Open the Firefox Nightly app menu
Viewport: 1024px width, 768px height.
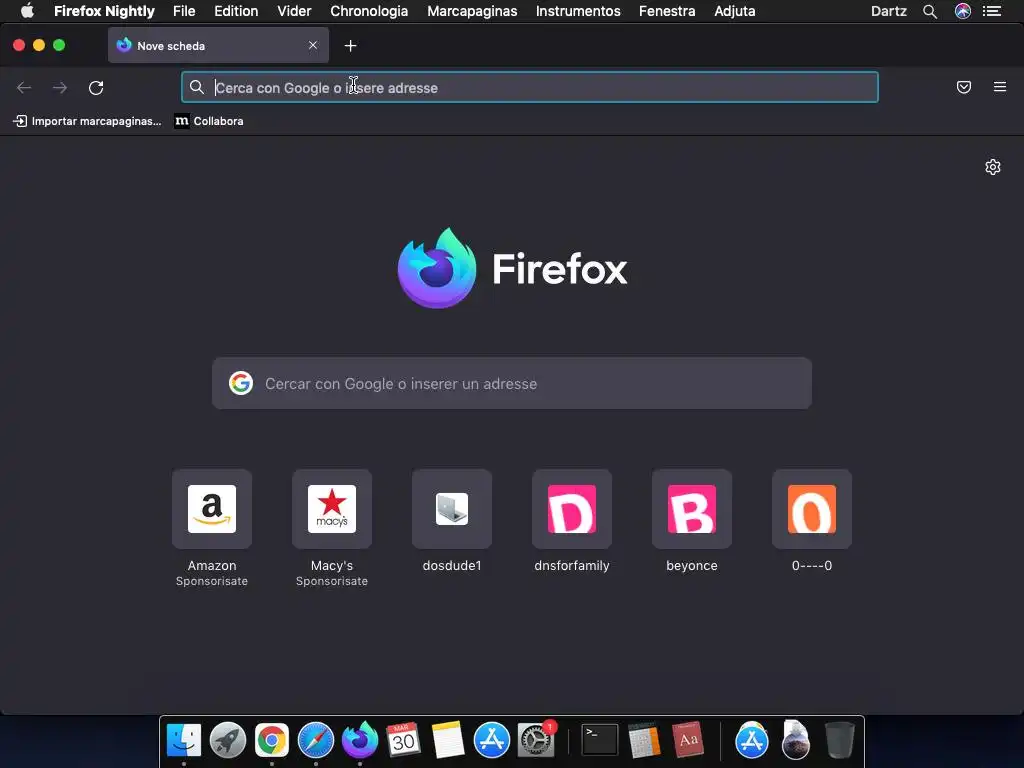[104, 11]
